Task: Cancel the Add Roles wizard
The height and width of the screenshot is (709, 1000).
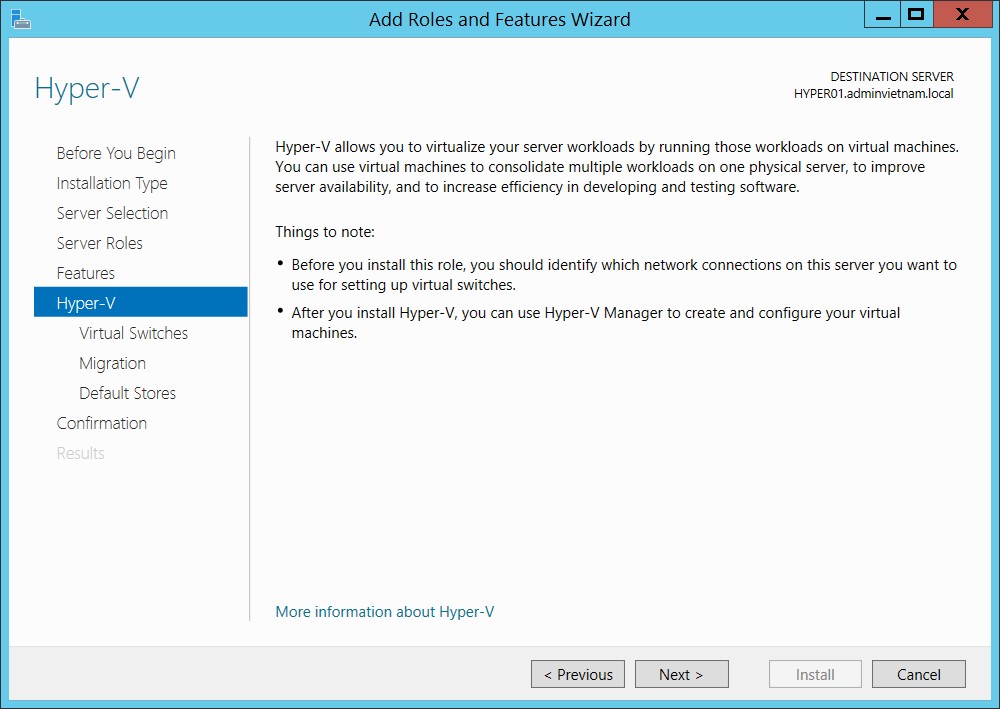Action: [918, 674]
